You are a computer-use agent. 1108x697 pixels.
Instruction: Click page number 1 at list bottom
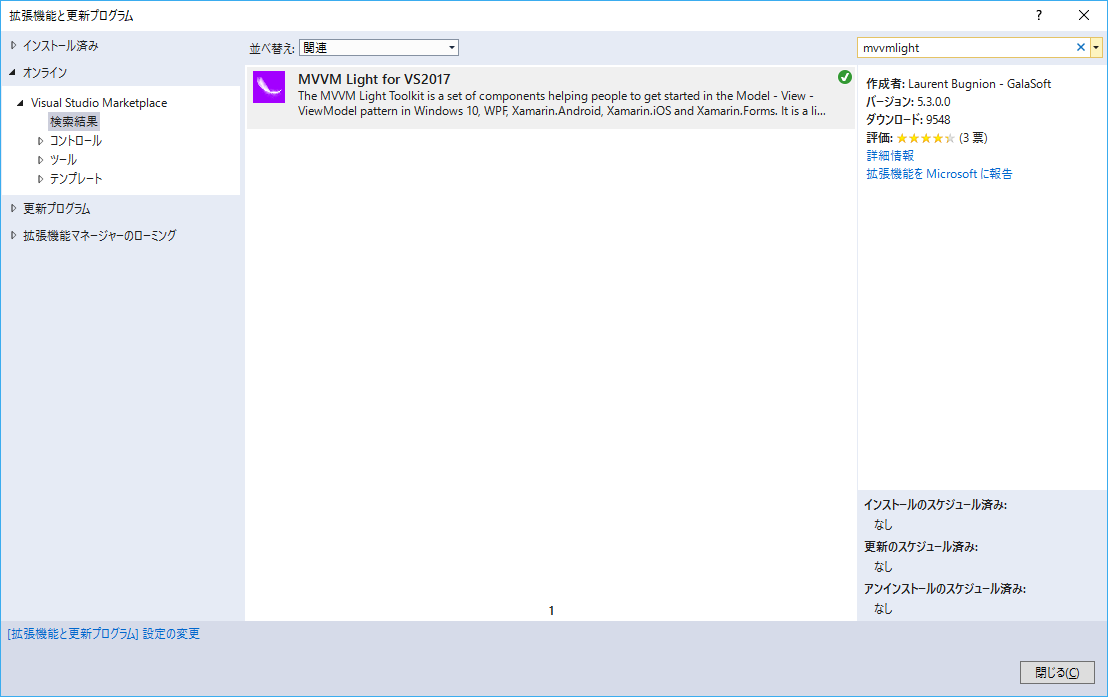(x=551, y=611)
